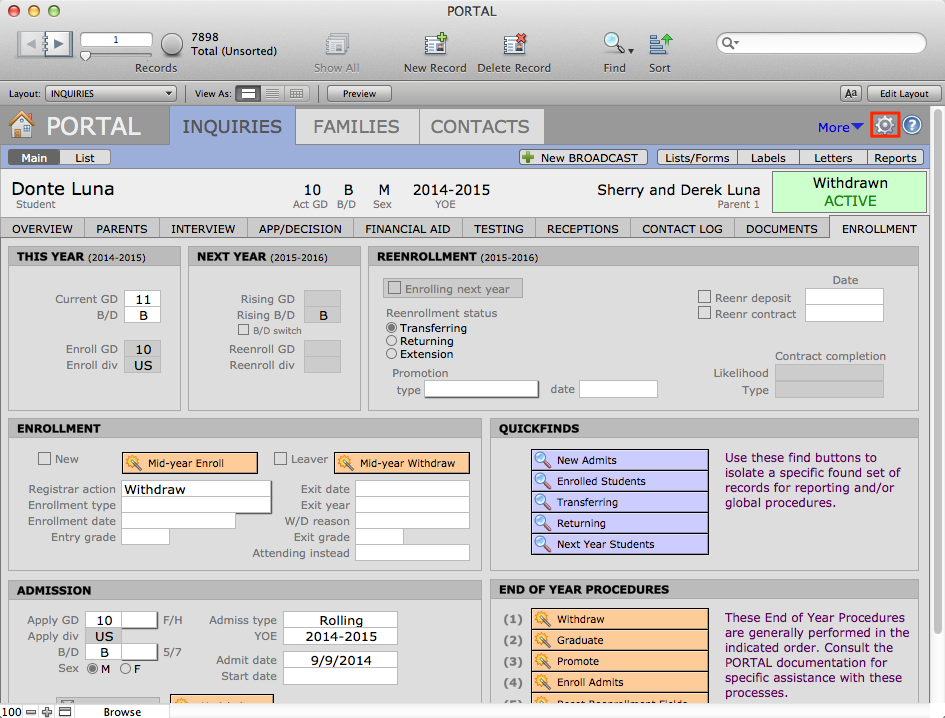Open the Browse mode pop-up

pos(122,712)
